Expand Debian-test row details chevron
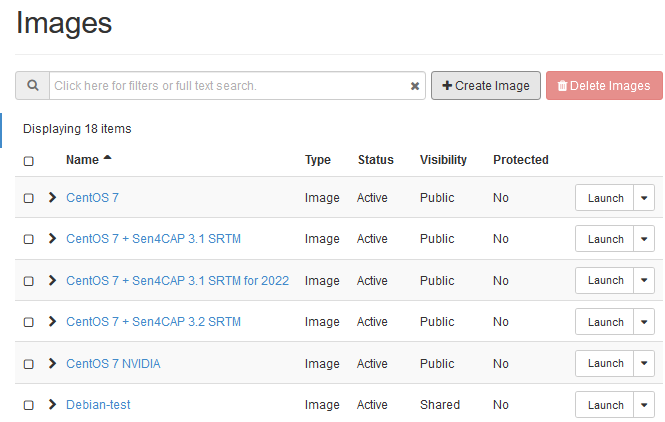 click(x=53, y=405)
